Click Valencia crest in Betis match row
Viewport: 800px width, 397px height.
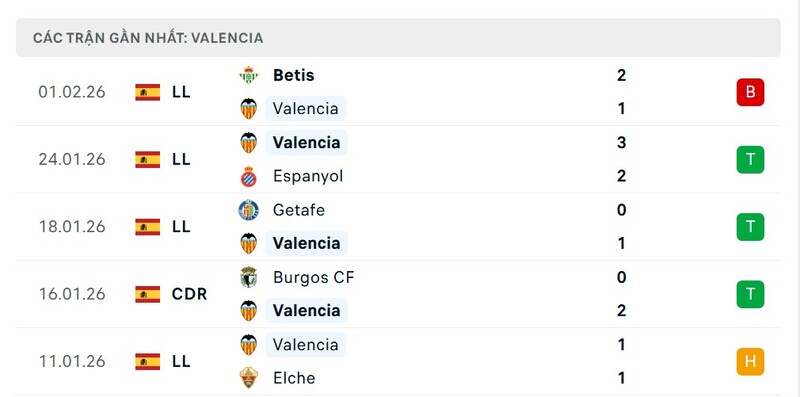(x=248, y=109)
